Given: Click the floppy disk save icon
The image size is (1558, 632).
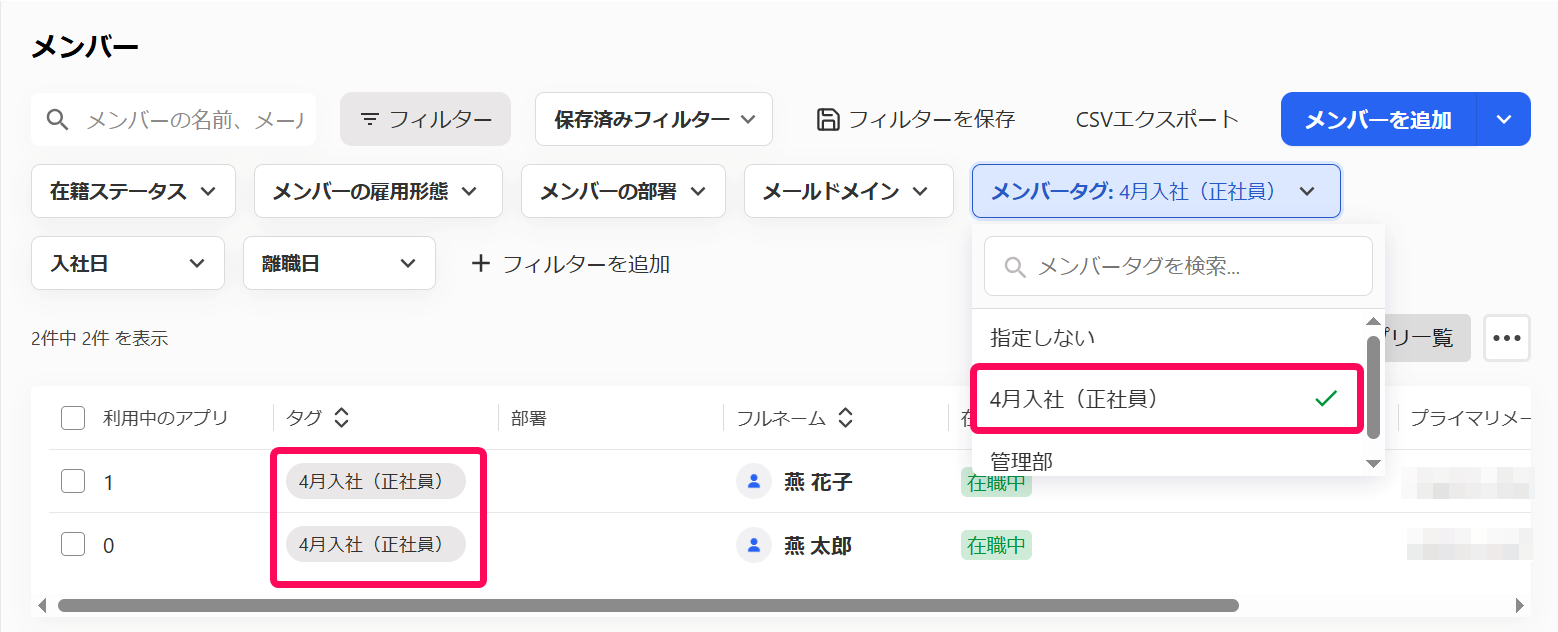Looking at the screenshot, I should [828, 120].
